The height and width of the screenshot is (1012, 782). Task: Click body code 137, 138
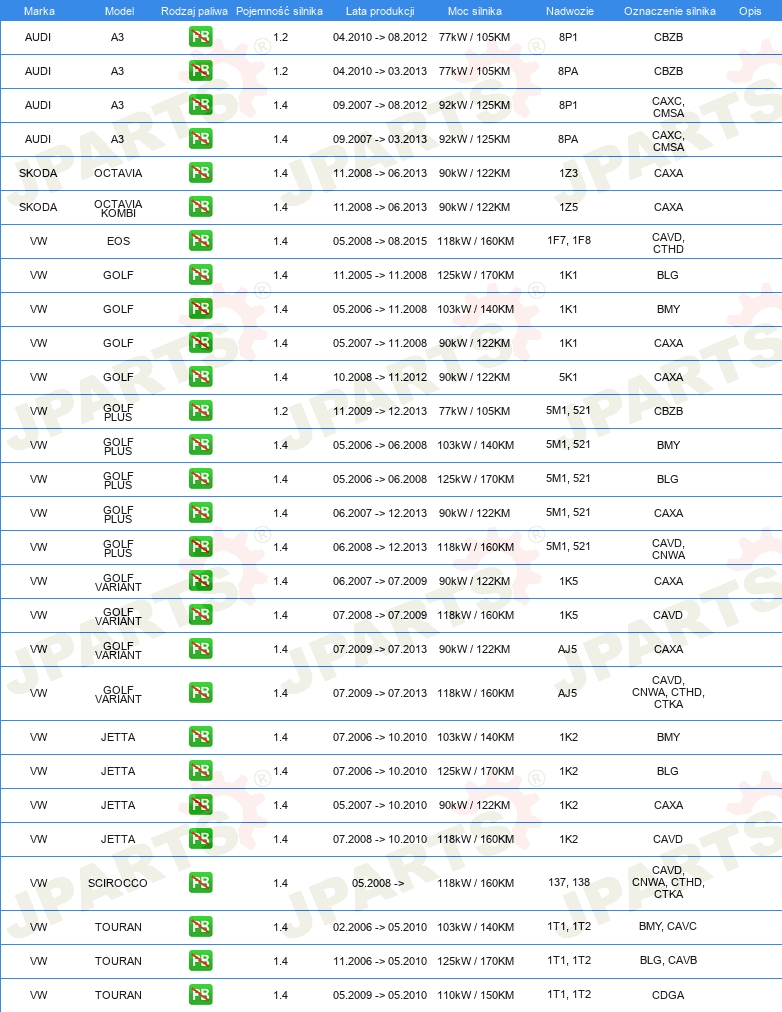pos(569,882)
